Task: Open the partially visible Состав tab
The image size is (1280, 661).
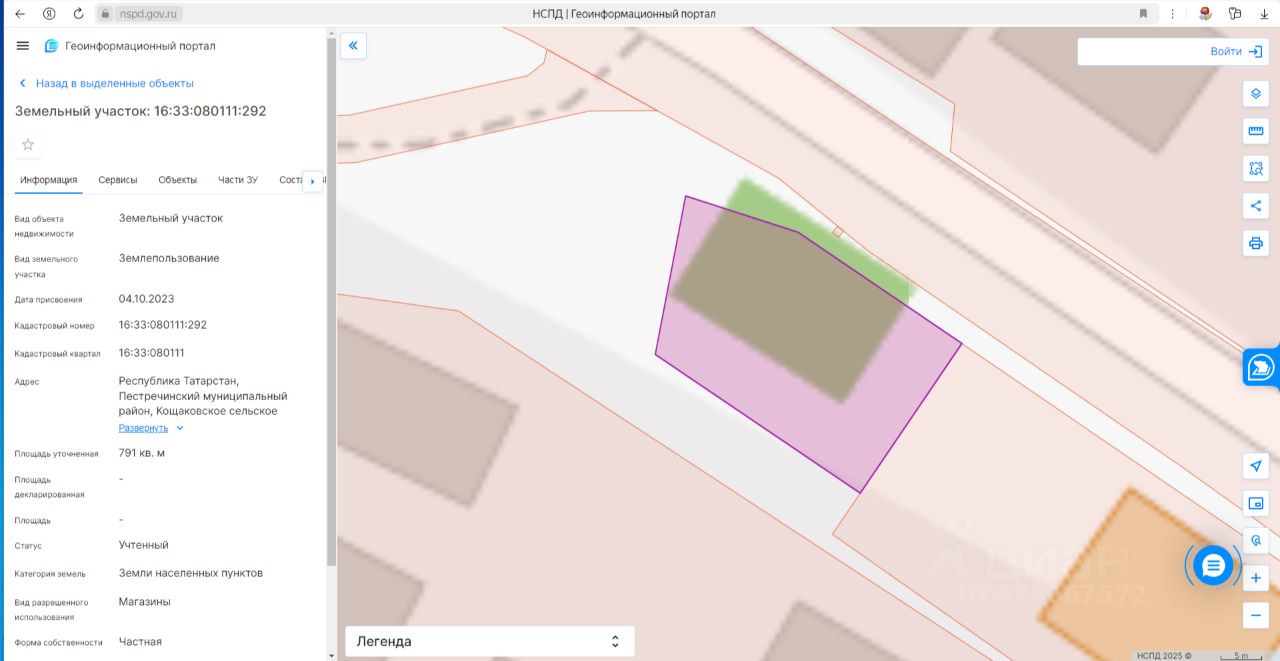Action: pos(290,180)
